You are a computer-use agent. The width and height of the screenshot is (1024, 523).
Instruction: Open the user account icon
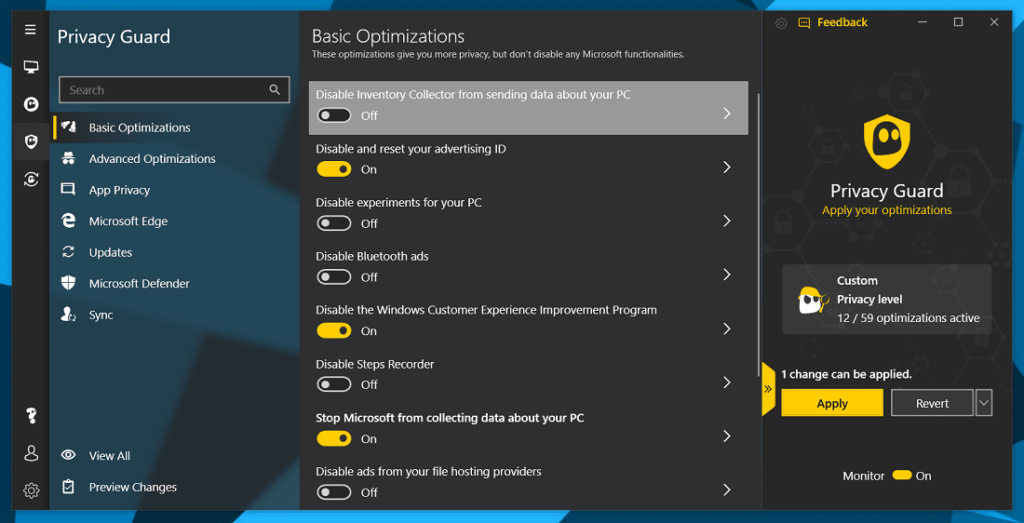tap(31, 453)
